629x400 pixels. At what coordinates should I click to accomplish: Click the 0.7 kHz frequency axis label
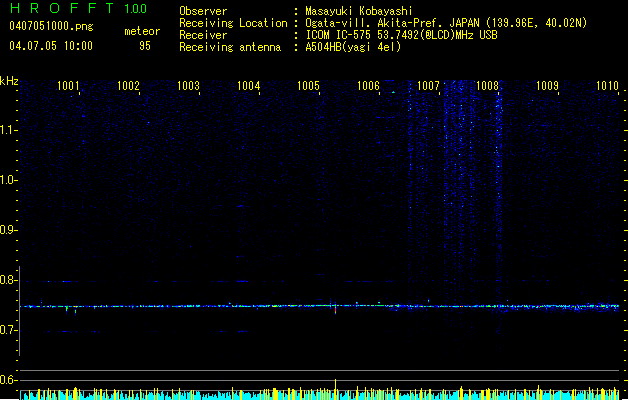pos(8,330)
